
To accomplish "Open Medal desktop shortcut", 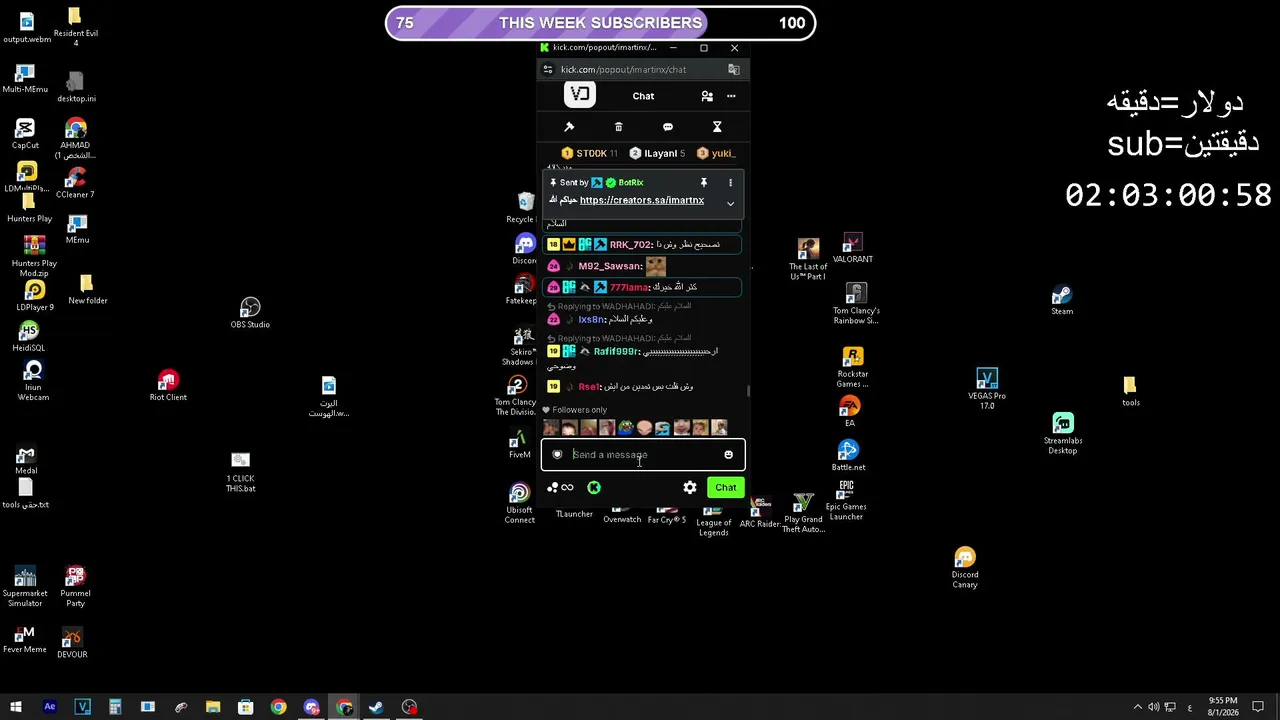I will [x=26, y=460].
